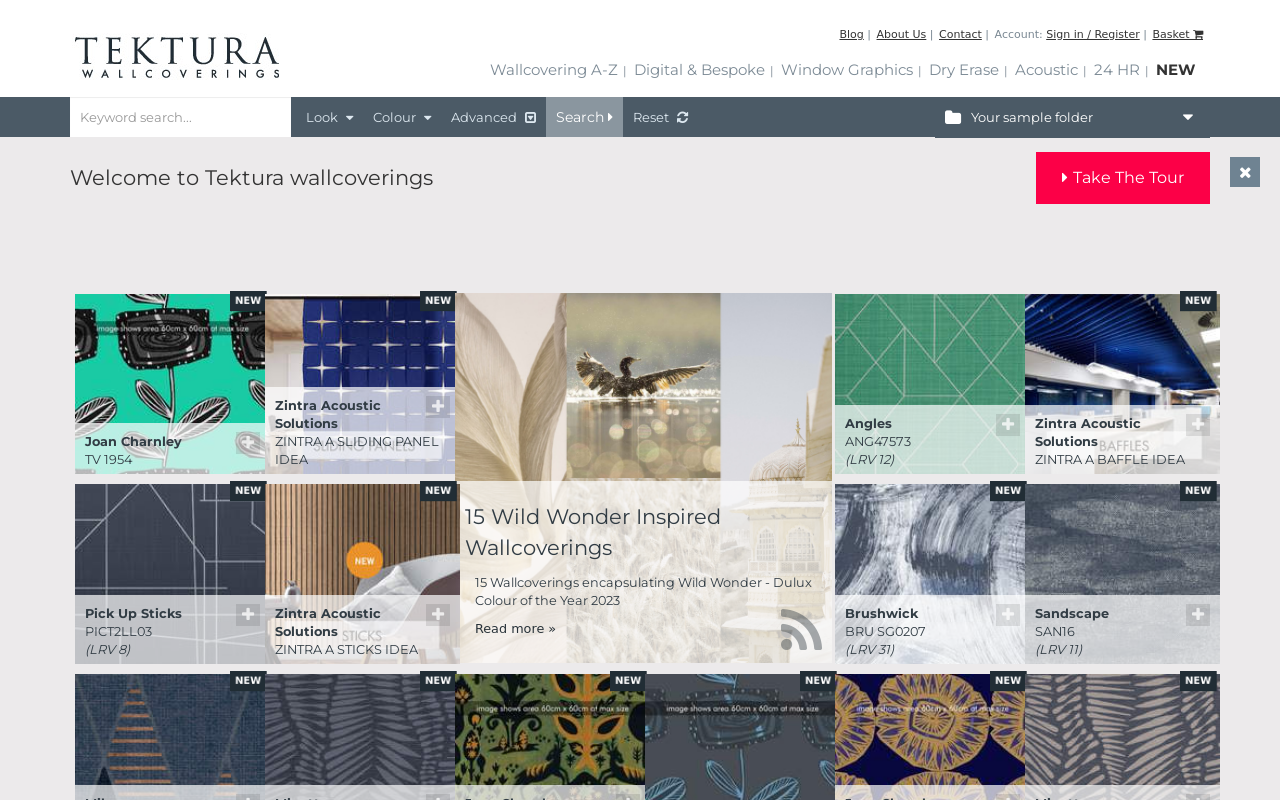Screen dimensions: 1280x800
Task: Go to the Acoustic menu item
Action: coord(1046,70)
